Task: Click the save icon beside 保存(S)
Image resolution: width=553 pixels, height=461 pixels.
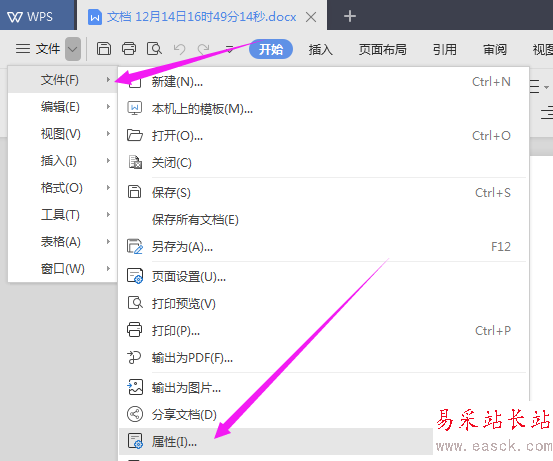Action: point(134,192)
